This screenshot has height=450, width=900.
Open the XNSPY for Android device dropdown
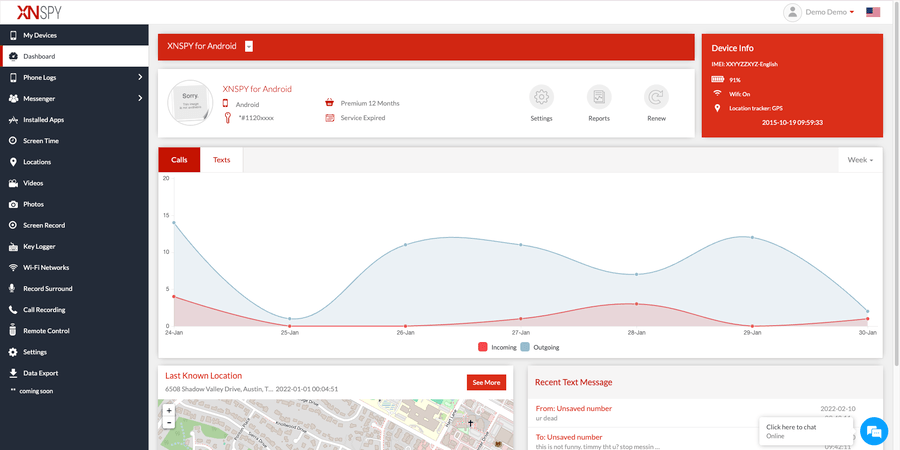point(249,46)
